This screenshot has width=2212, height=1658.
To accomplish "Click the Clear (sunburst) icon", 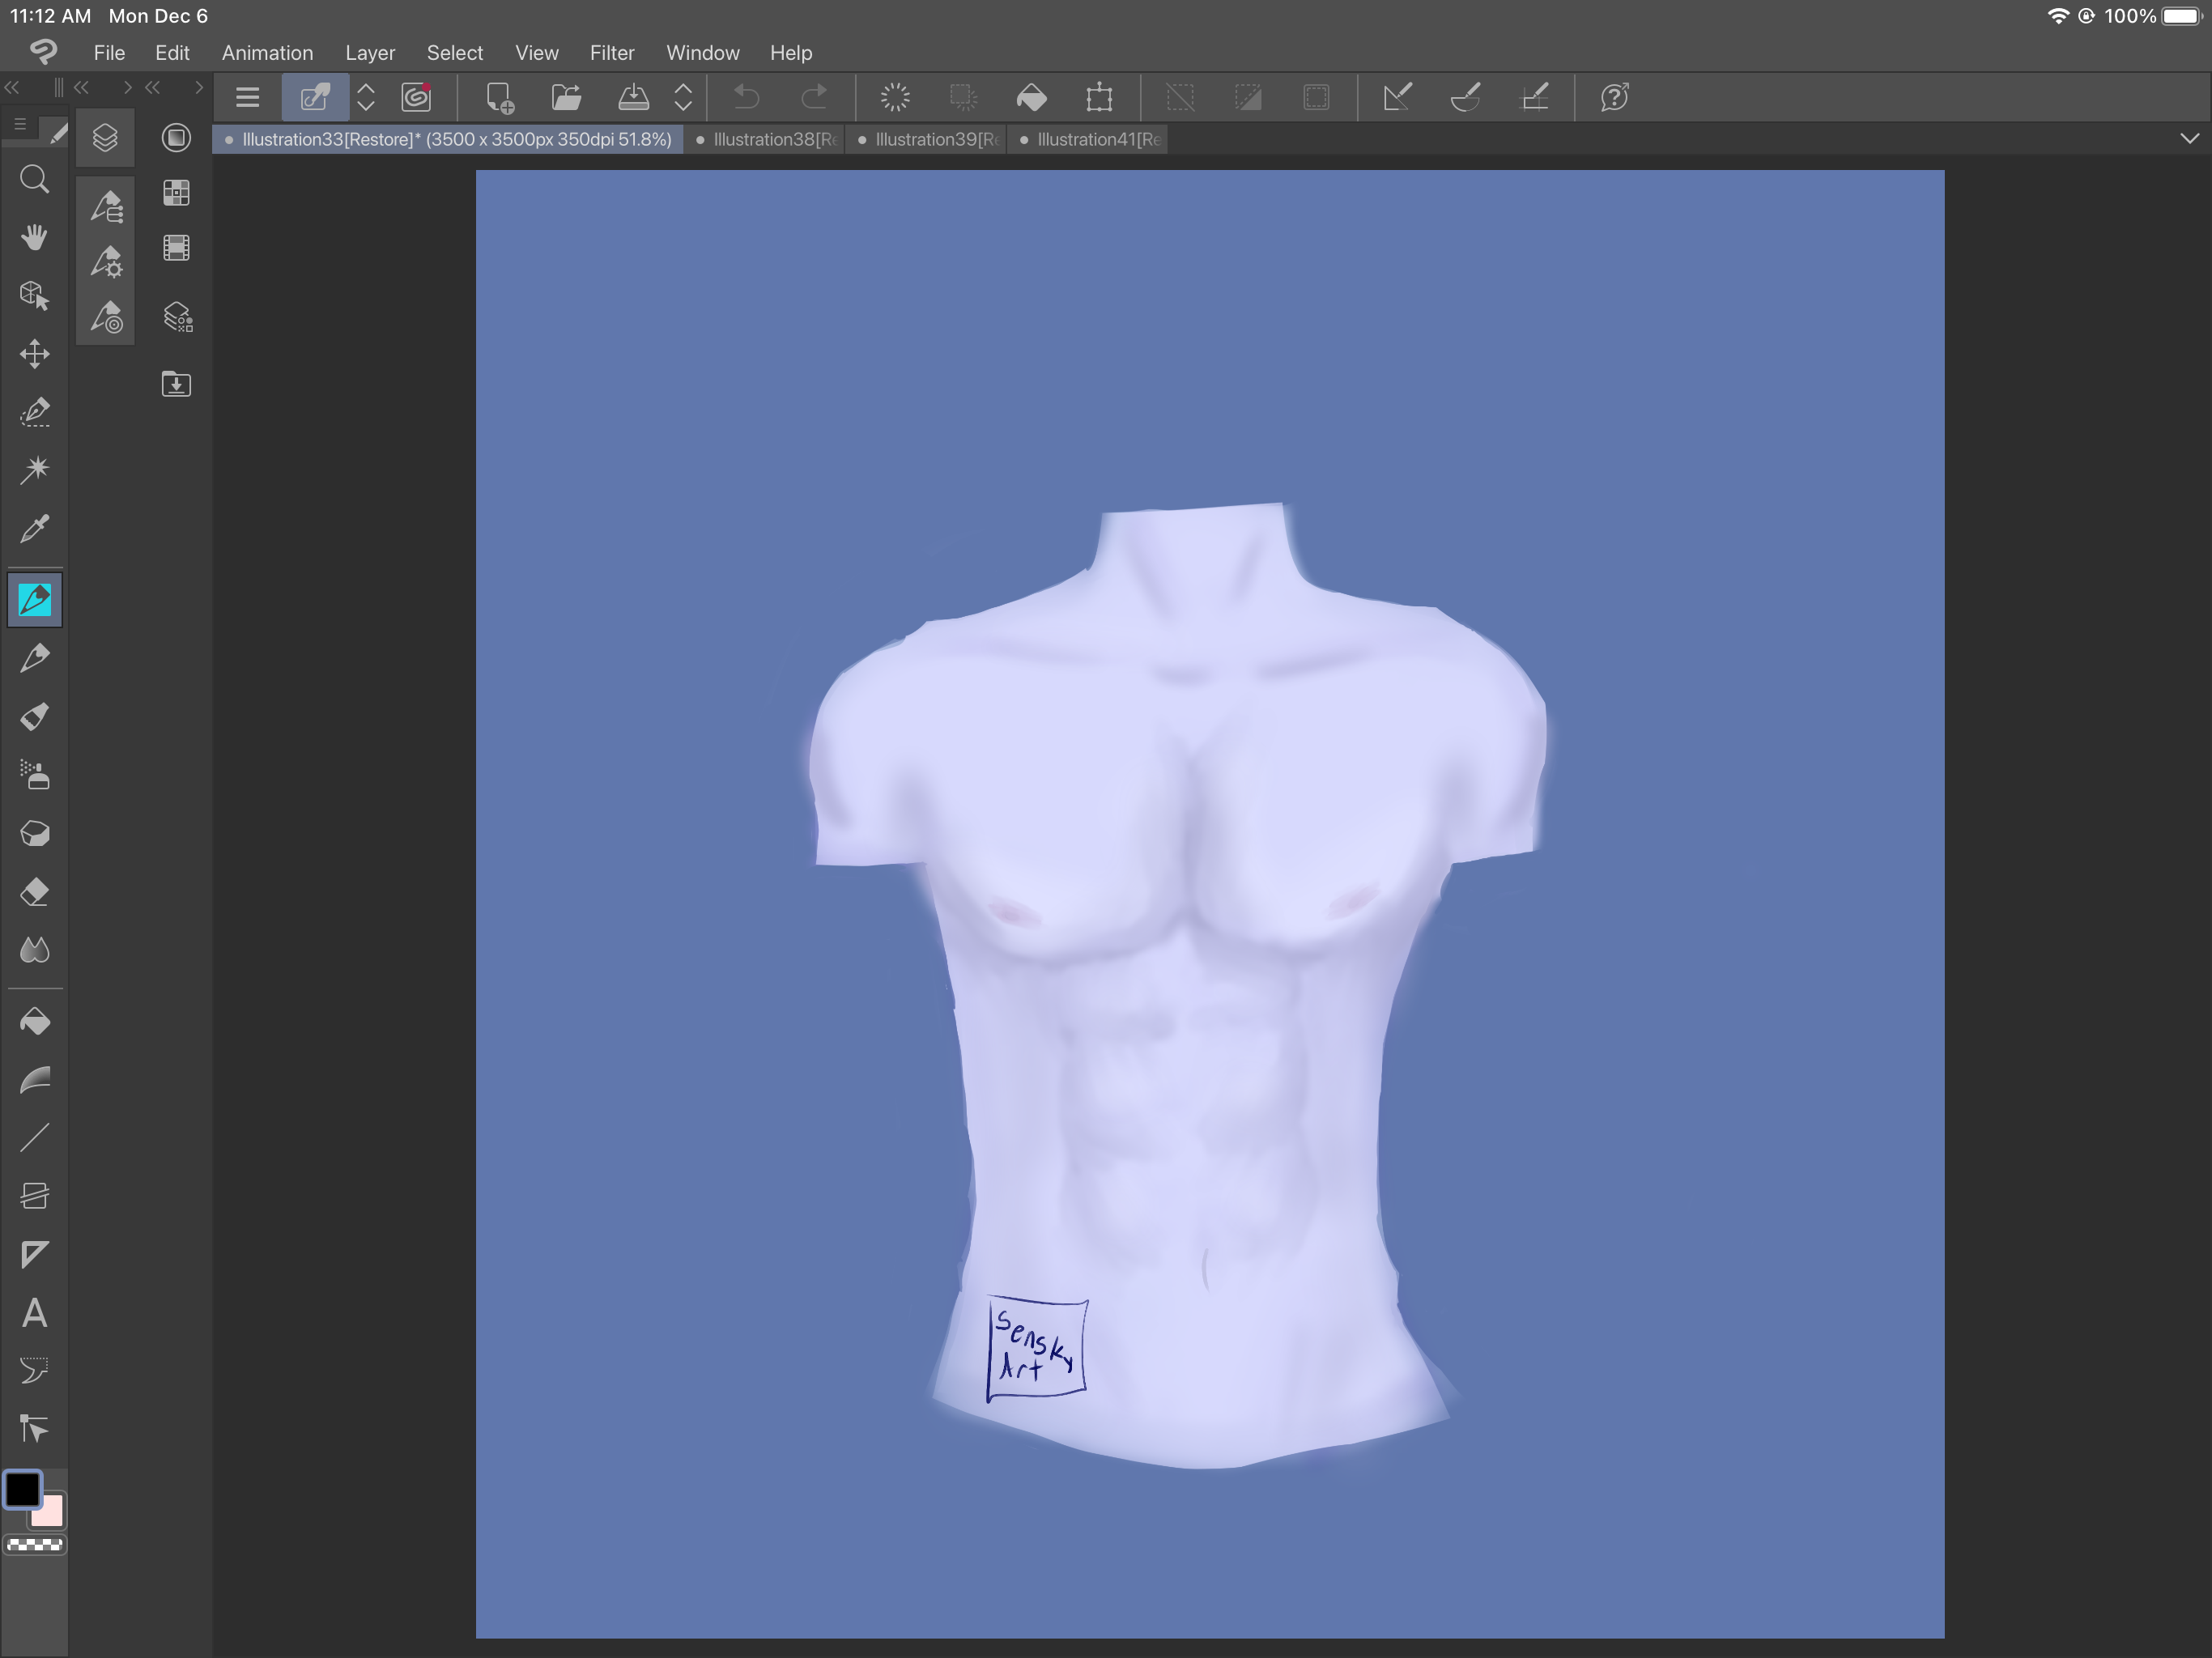I will coord(895,97).
